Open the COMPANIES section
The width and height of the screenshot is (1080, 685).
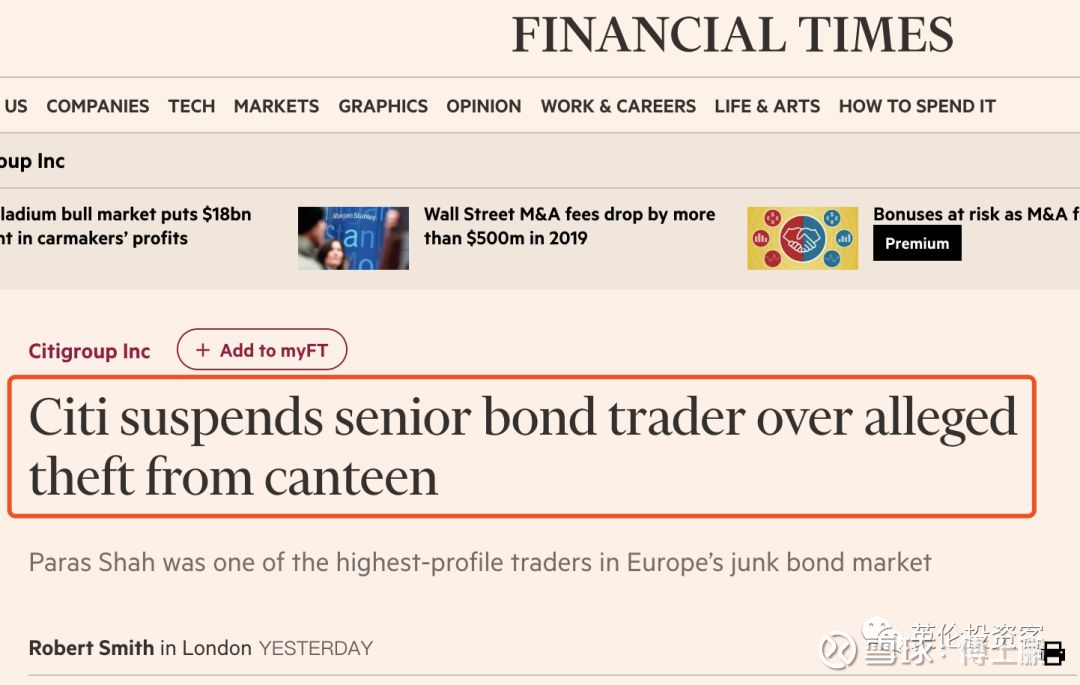(98, 106)
